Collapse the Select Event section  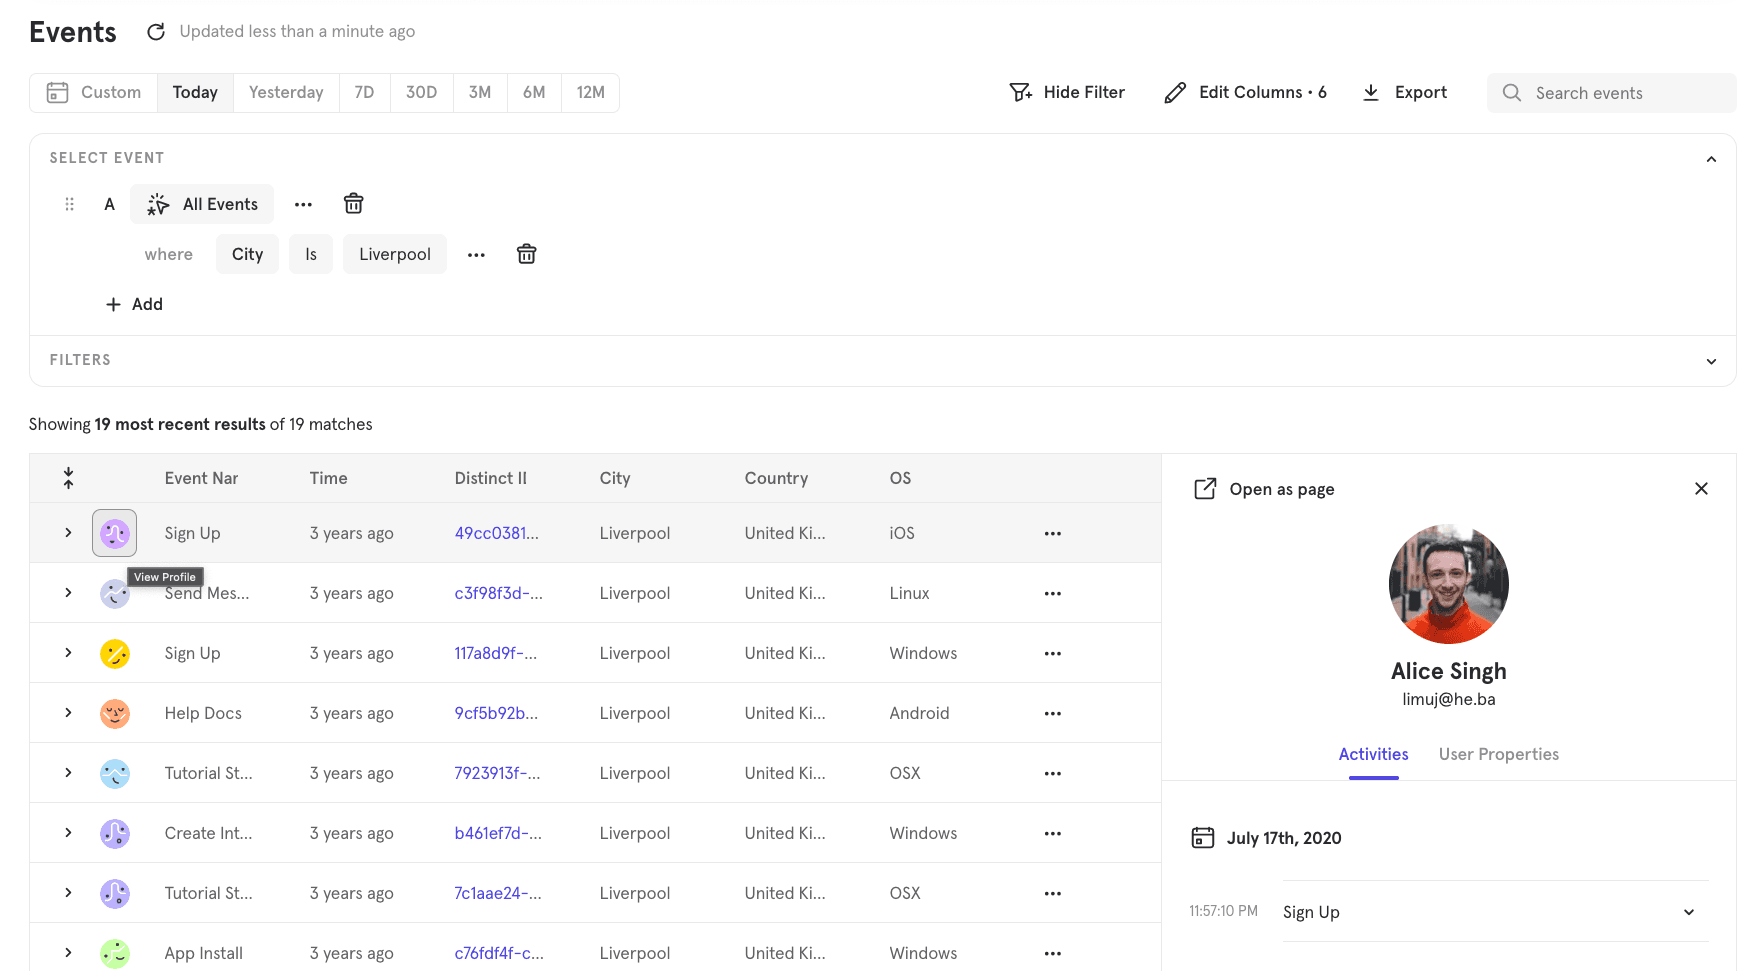pos(1711,158)
